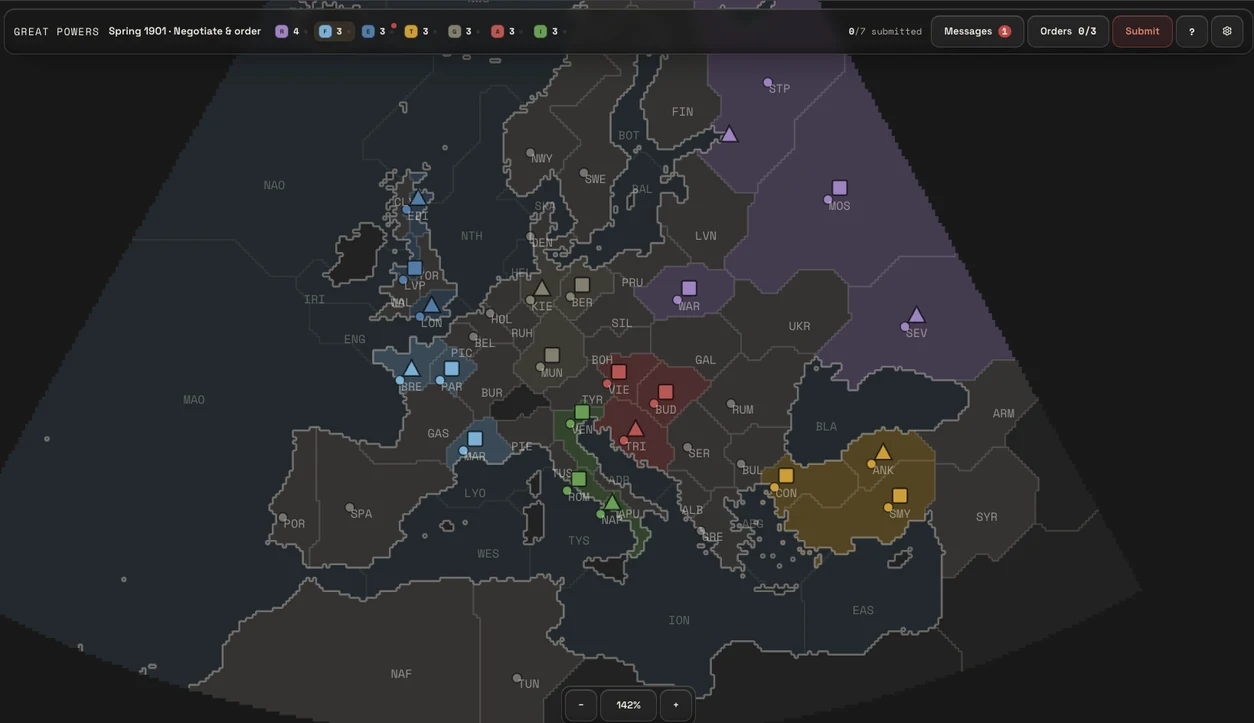Click the BEL supply center dot
Screen dimensions: 1254x723
(x=474, y=337)
